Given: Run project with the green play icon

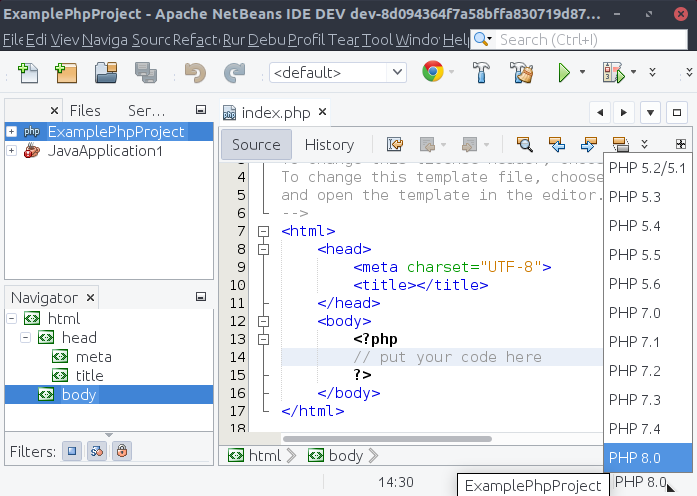Looking at the screenshot, I should (x=564, y=72).
